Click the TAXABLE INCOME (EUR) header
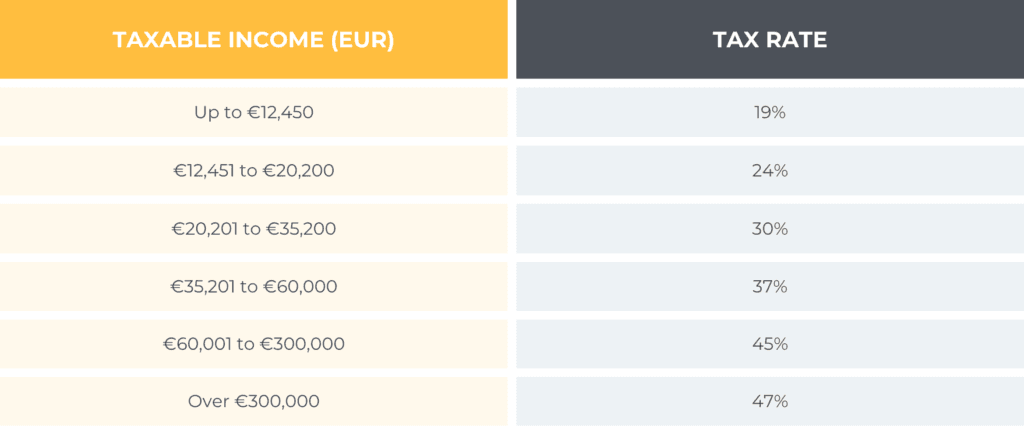This screenshot has height=426, width=1024. pos(253,40)
